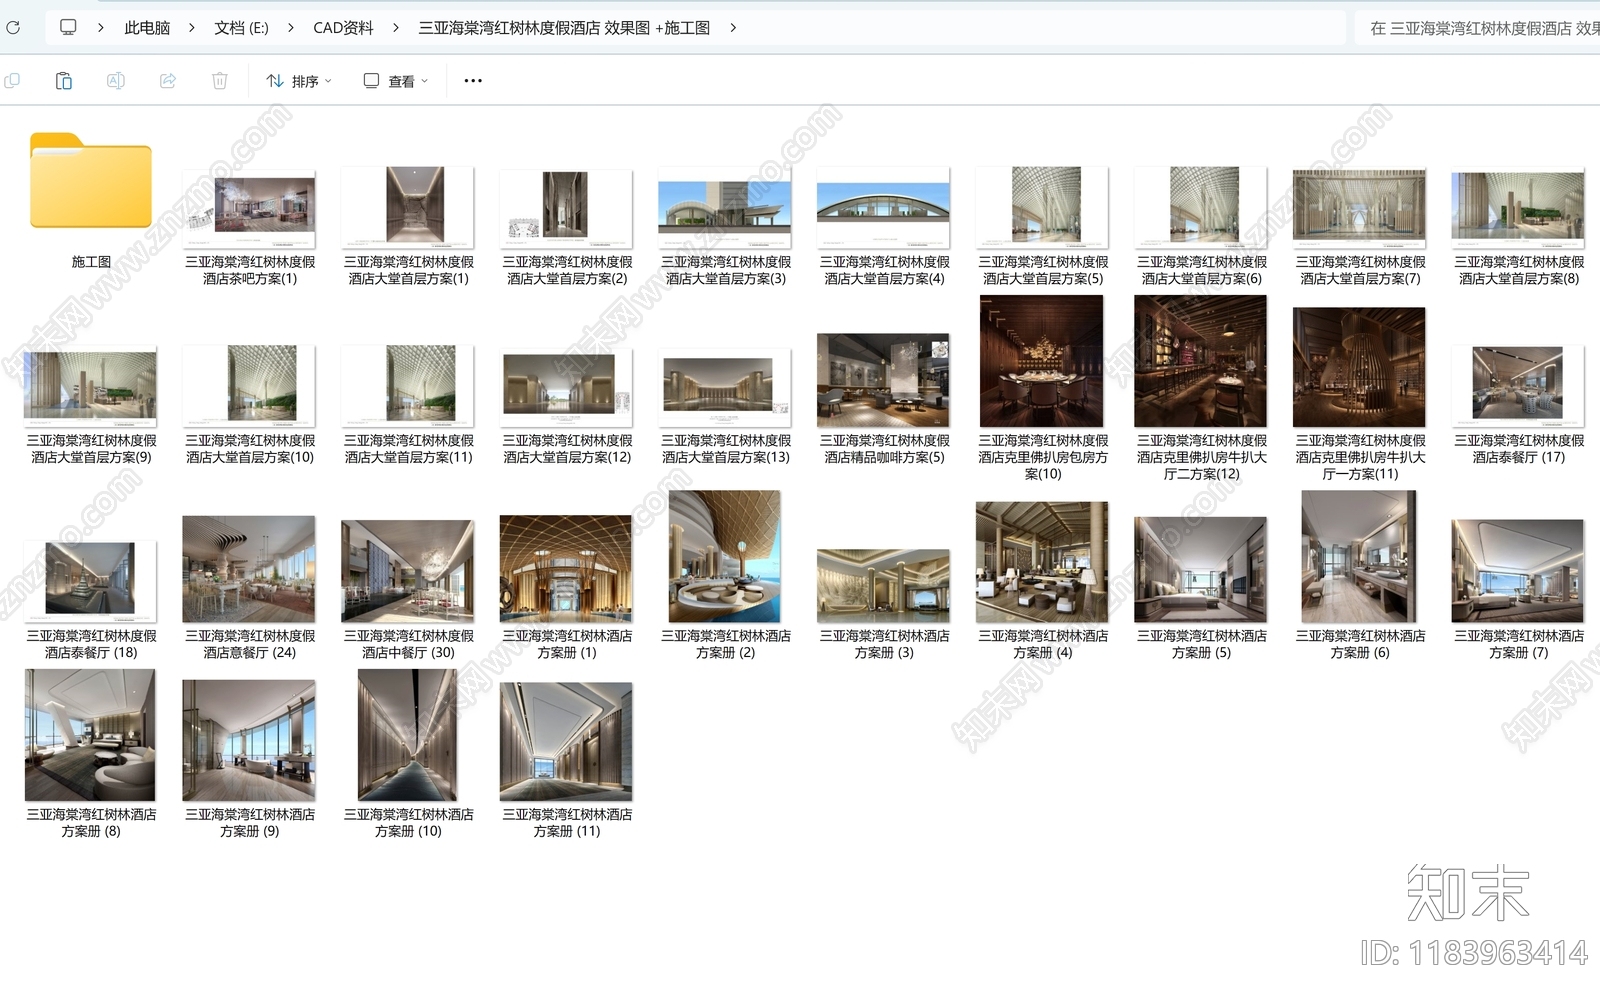Select 酒店大堂首层方案(1) thumbnail

click(x=408, y=207)
